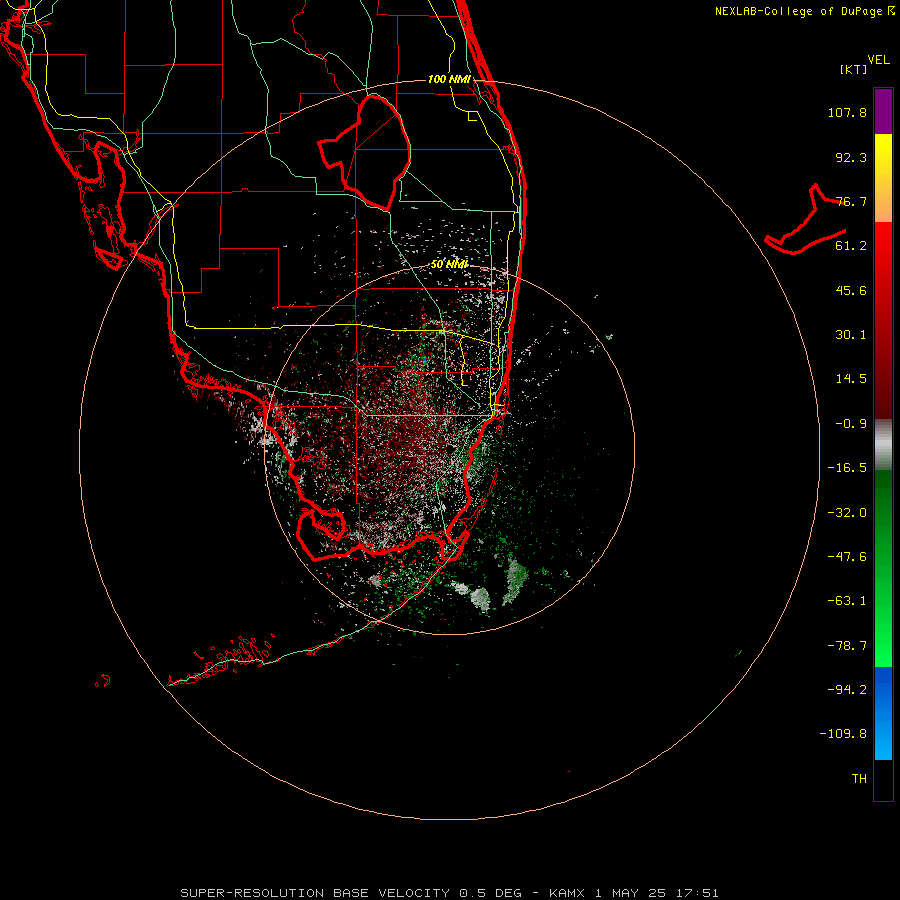The width and height of the screenshot is (900, 900).
Task: Click the purple segment of the color bar
Action: (883, 111)
